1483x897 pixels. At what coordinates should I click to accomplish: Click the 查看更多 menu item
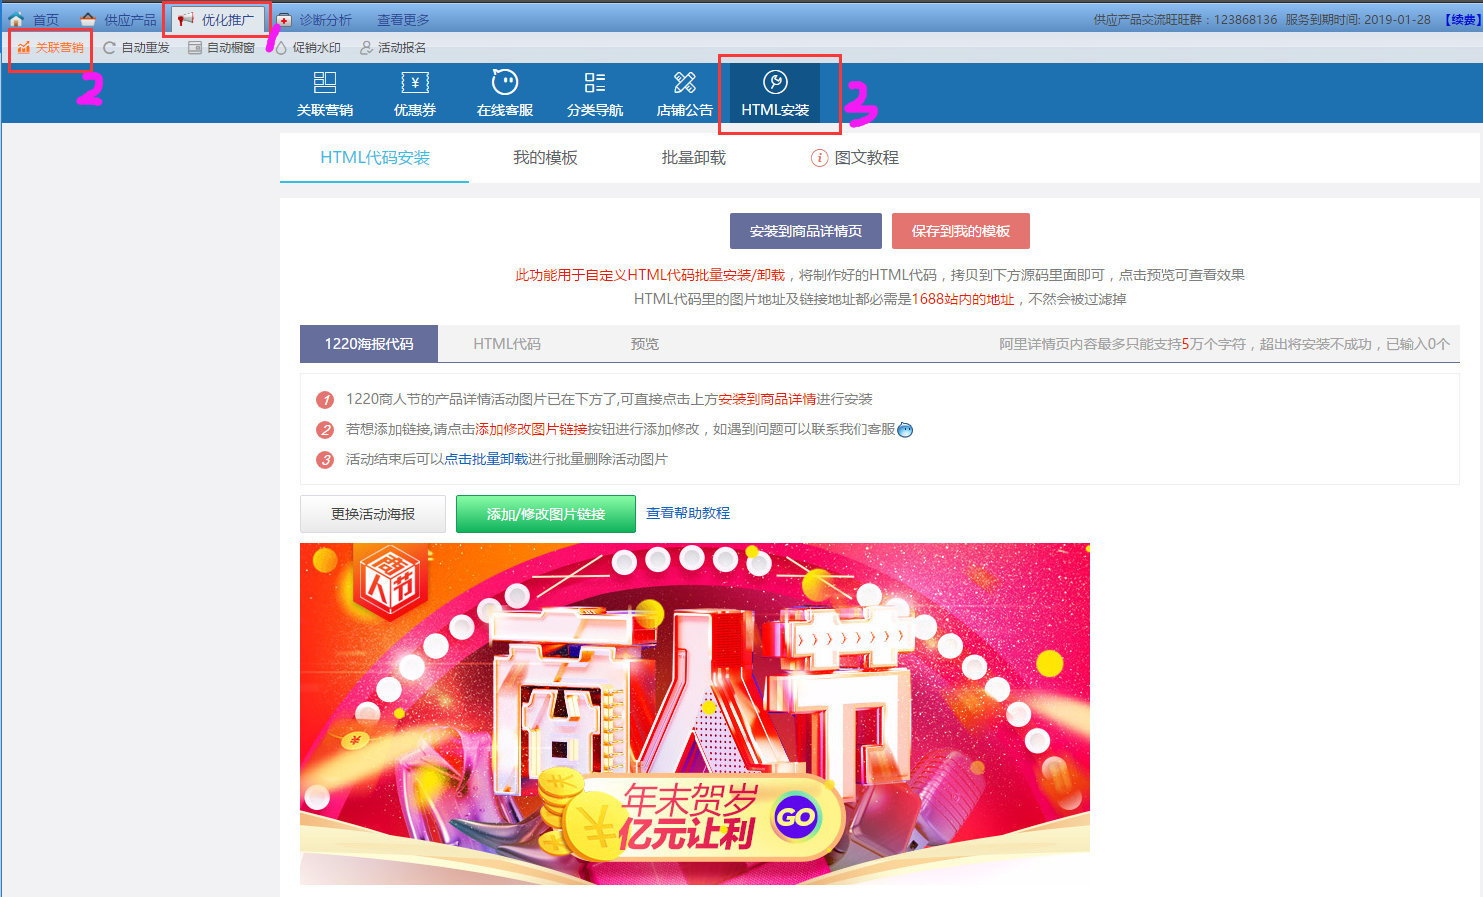click(x=403, y=20)
